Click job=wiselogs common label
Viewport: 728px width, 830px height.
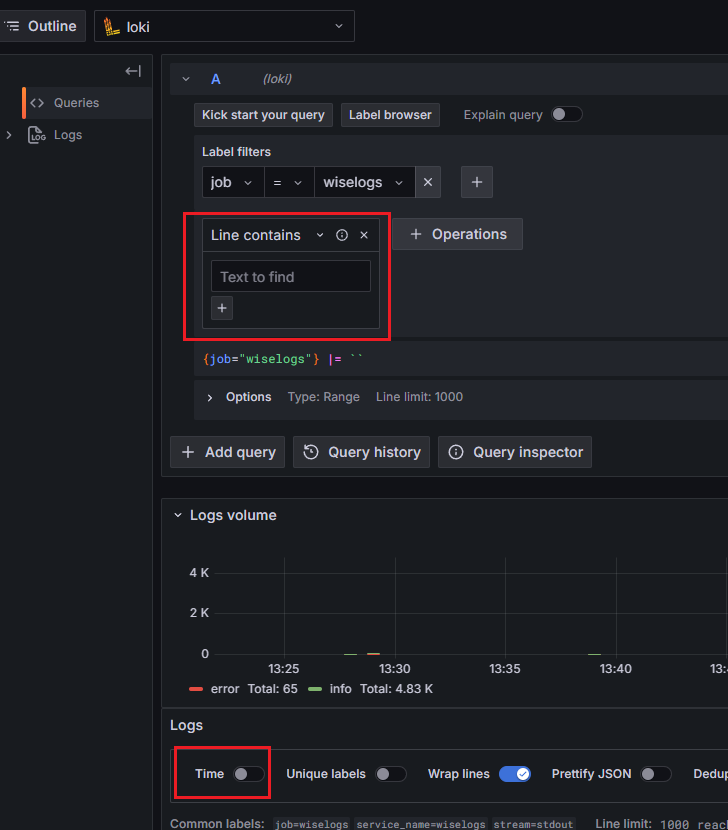[x=311, y=824]
